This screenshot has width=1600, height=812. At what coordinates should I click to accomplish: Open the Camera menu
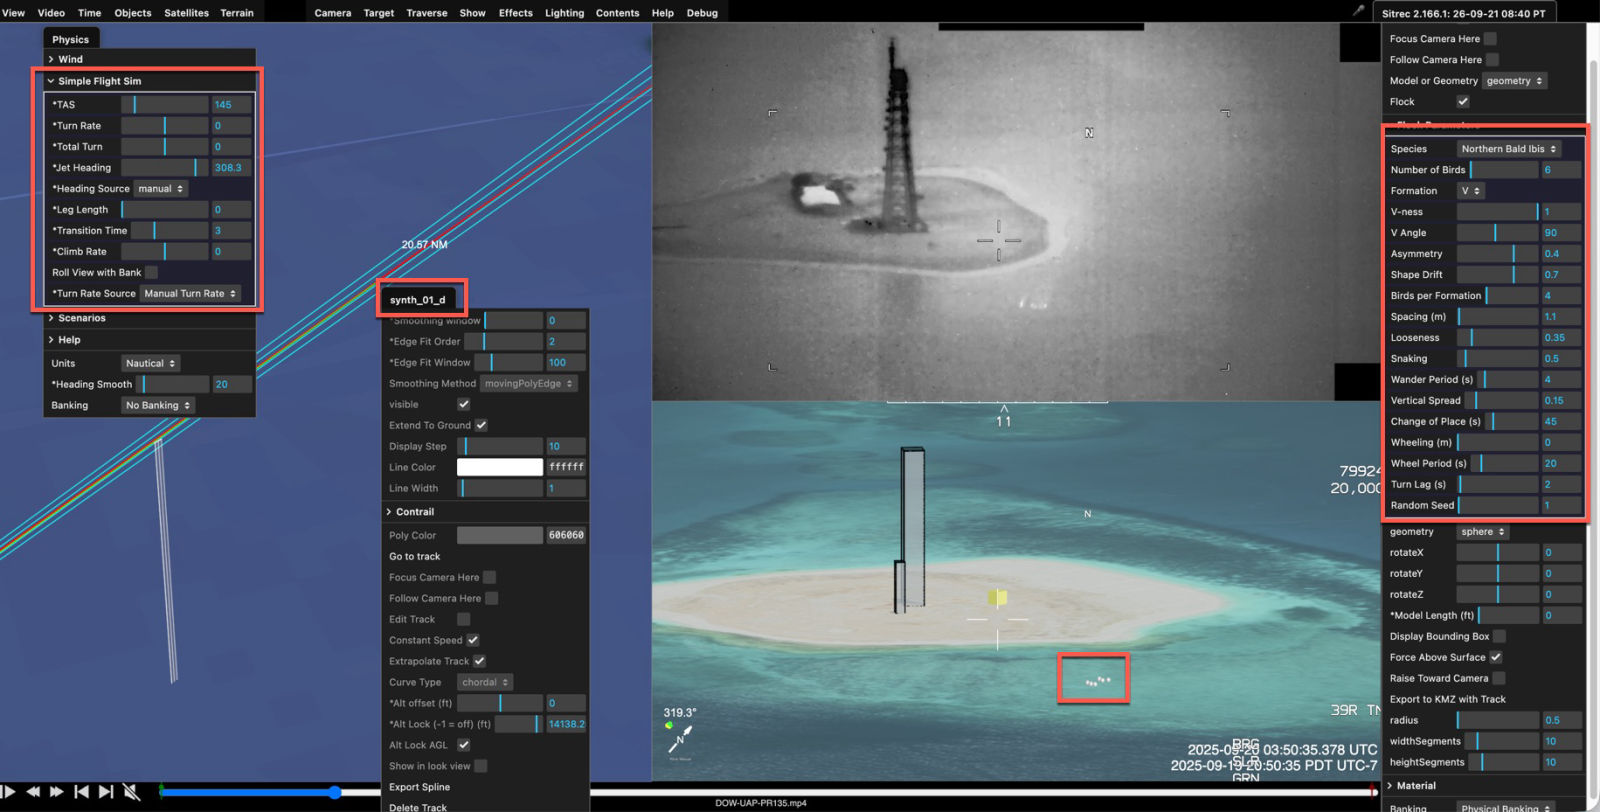tap(333, 13)
